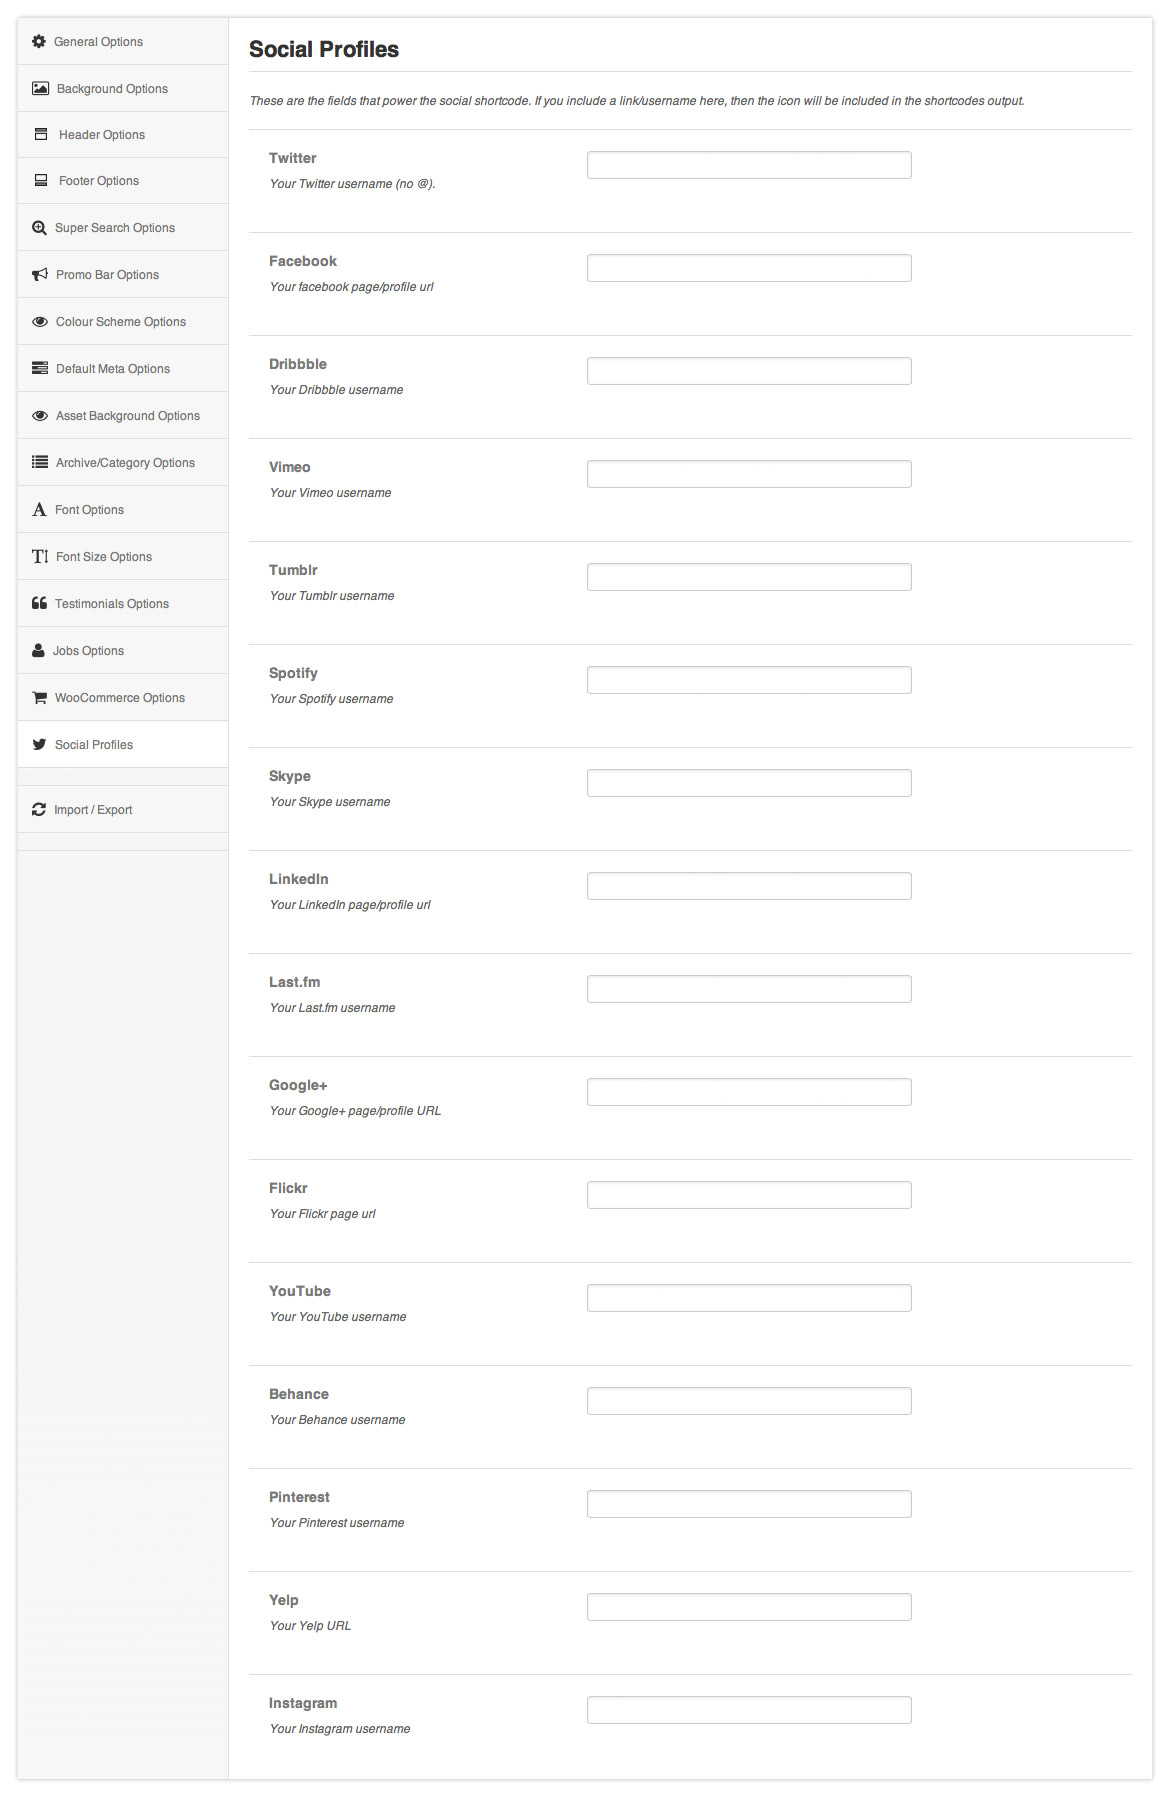The image size is (1170, 1797).
Task: Select the YouTube username text box
Action: pyautogui.click(x=748, y=1298)
